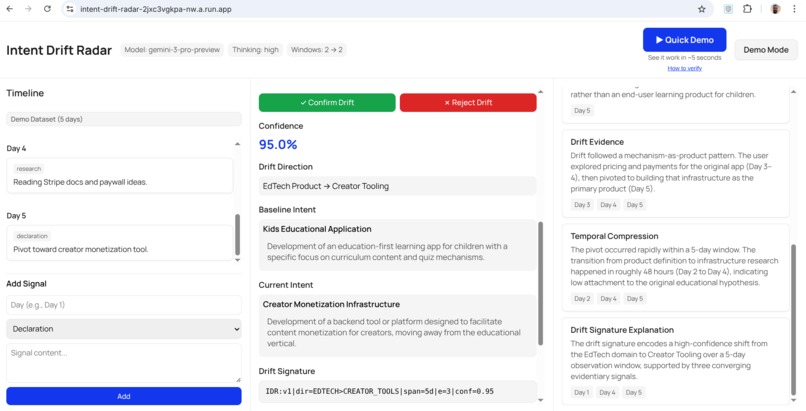Click the Temporal Compression heading
Screen dimensions: 806x411
tap(614, 236)
